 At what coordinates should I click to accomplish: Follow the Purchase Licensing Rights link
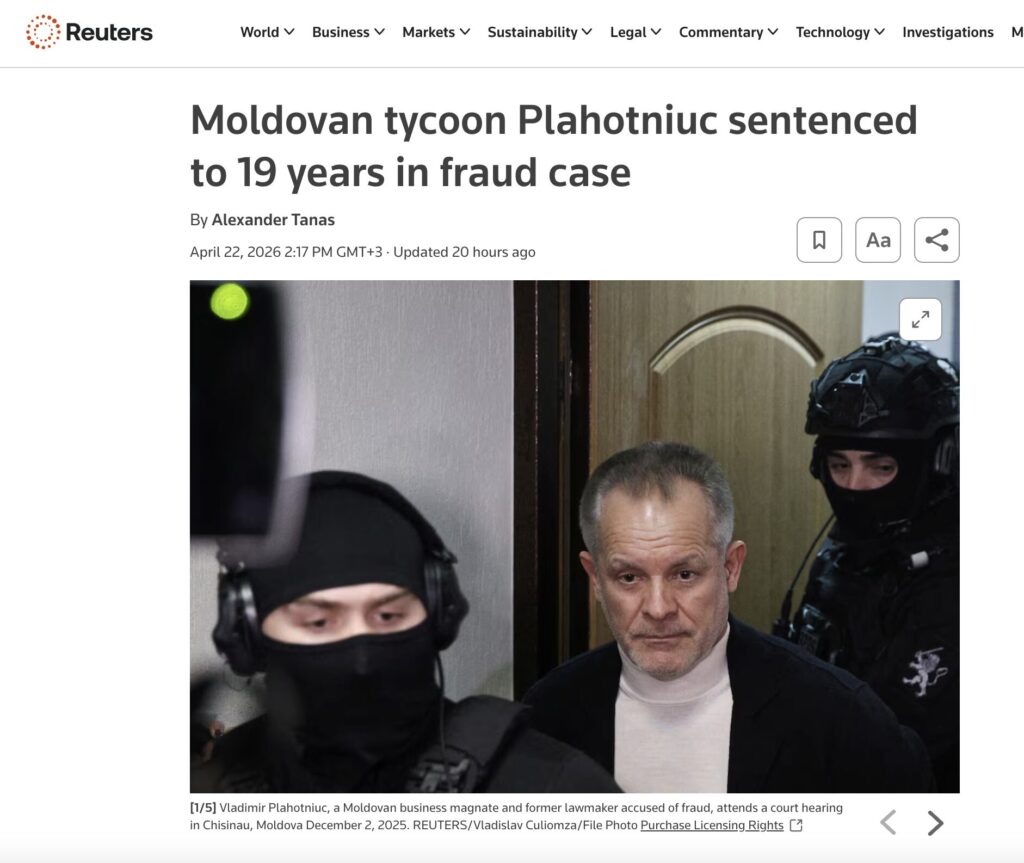712,825
